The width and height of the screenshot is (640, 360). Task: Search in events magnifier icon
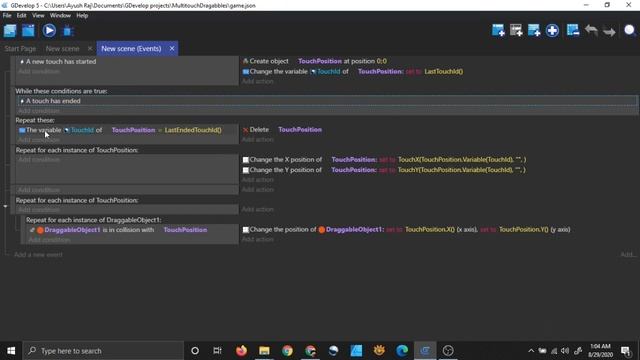pos(630,30)
